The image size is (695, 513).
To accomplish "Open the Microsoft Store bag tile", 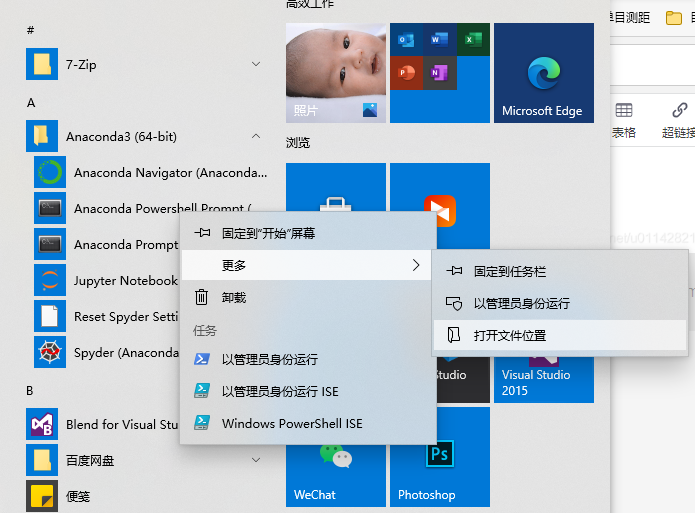I will click(x=336, y=187).
